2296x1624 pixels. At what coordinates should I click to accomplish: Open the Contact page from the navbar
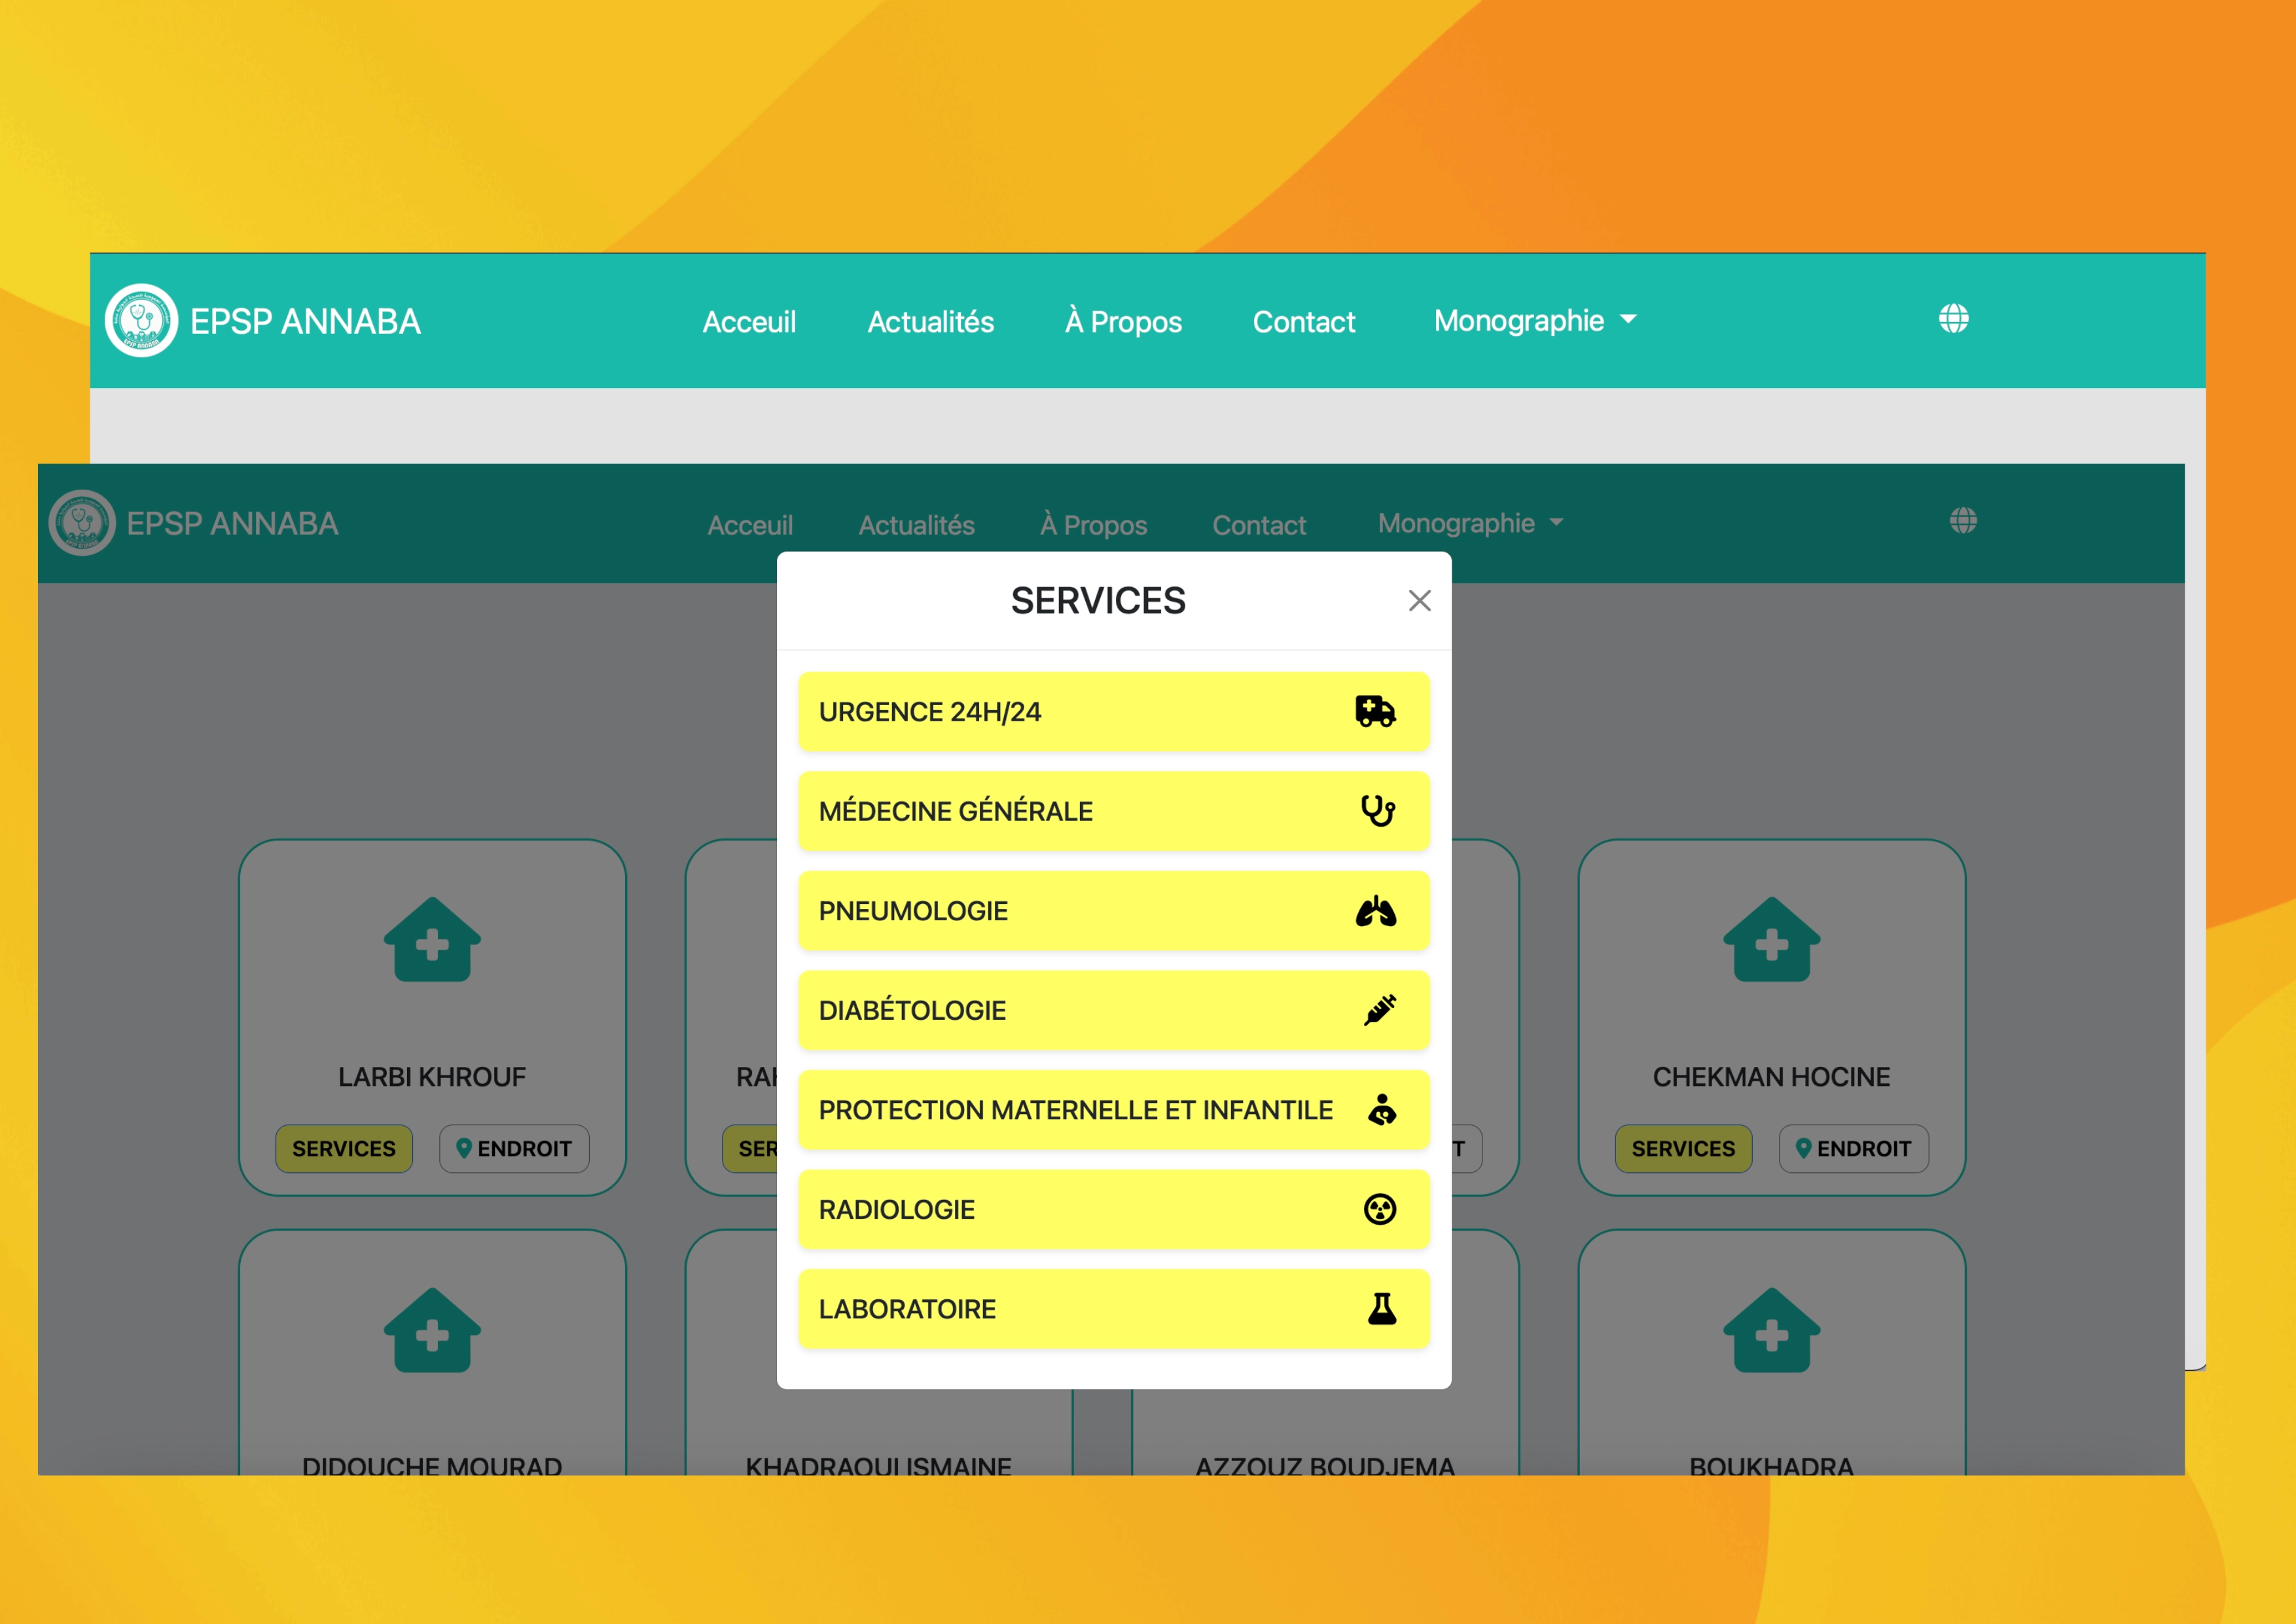[1303, 321]
